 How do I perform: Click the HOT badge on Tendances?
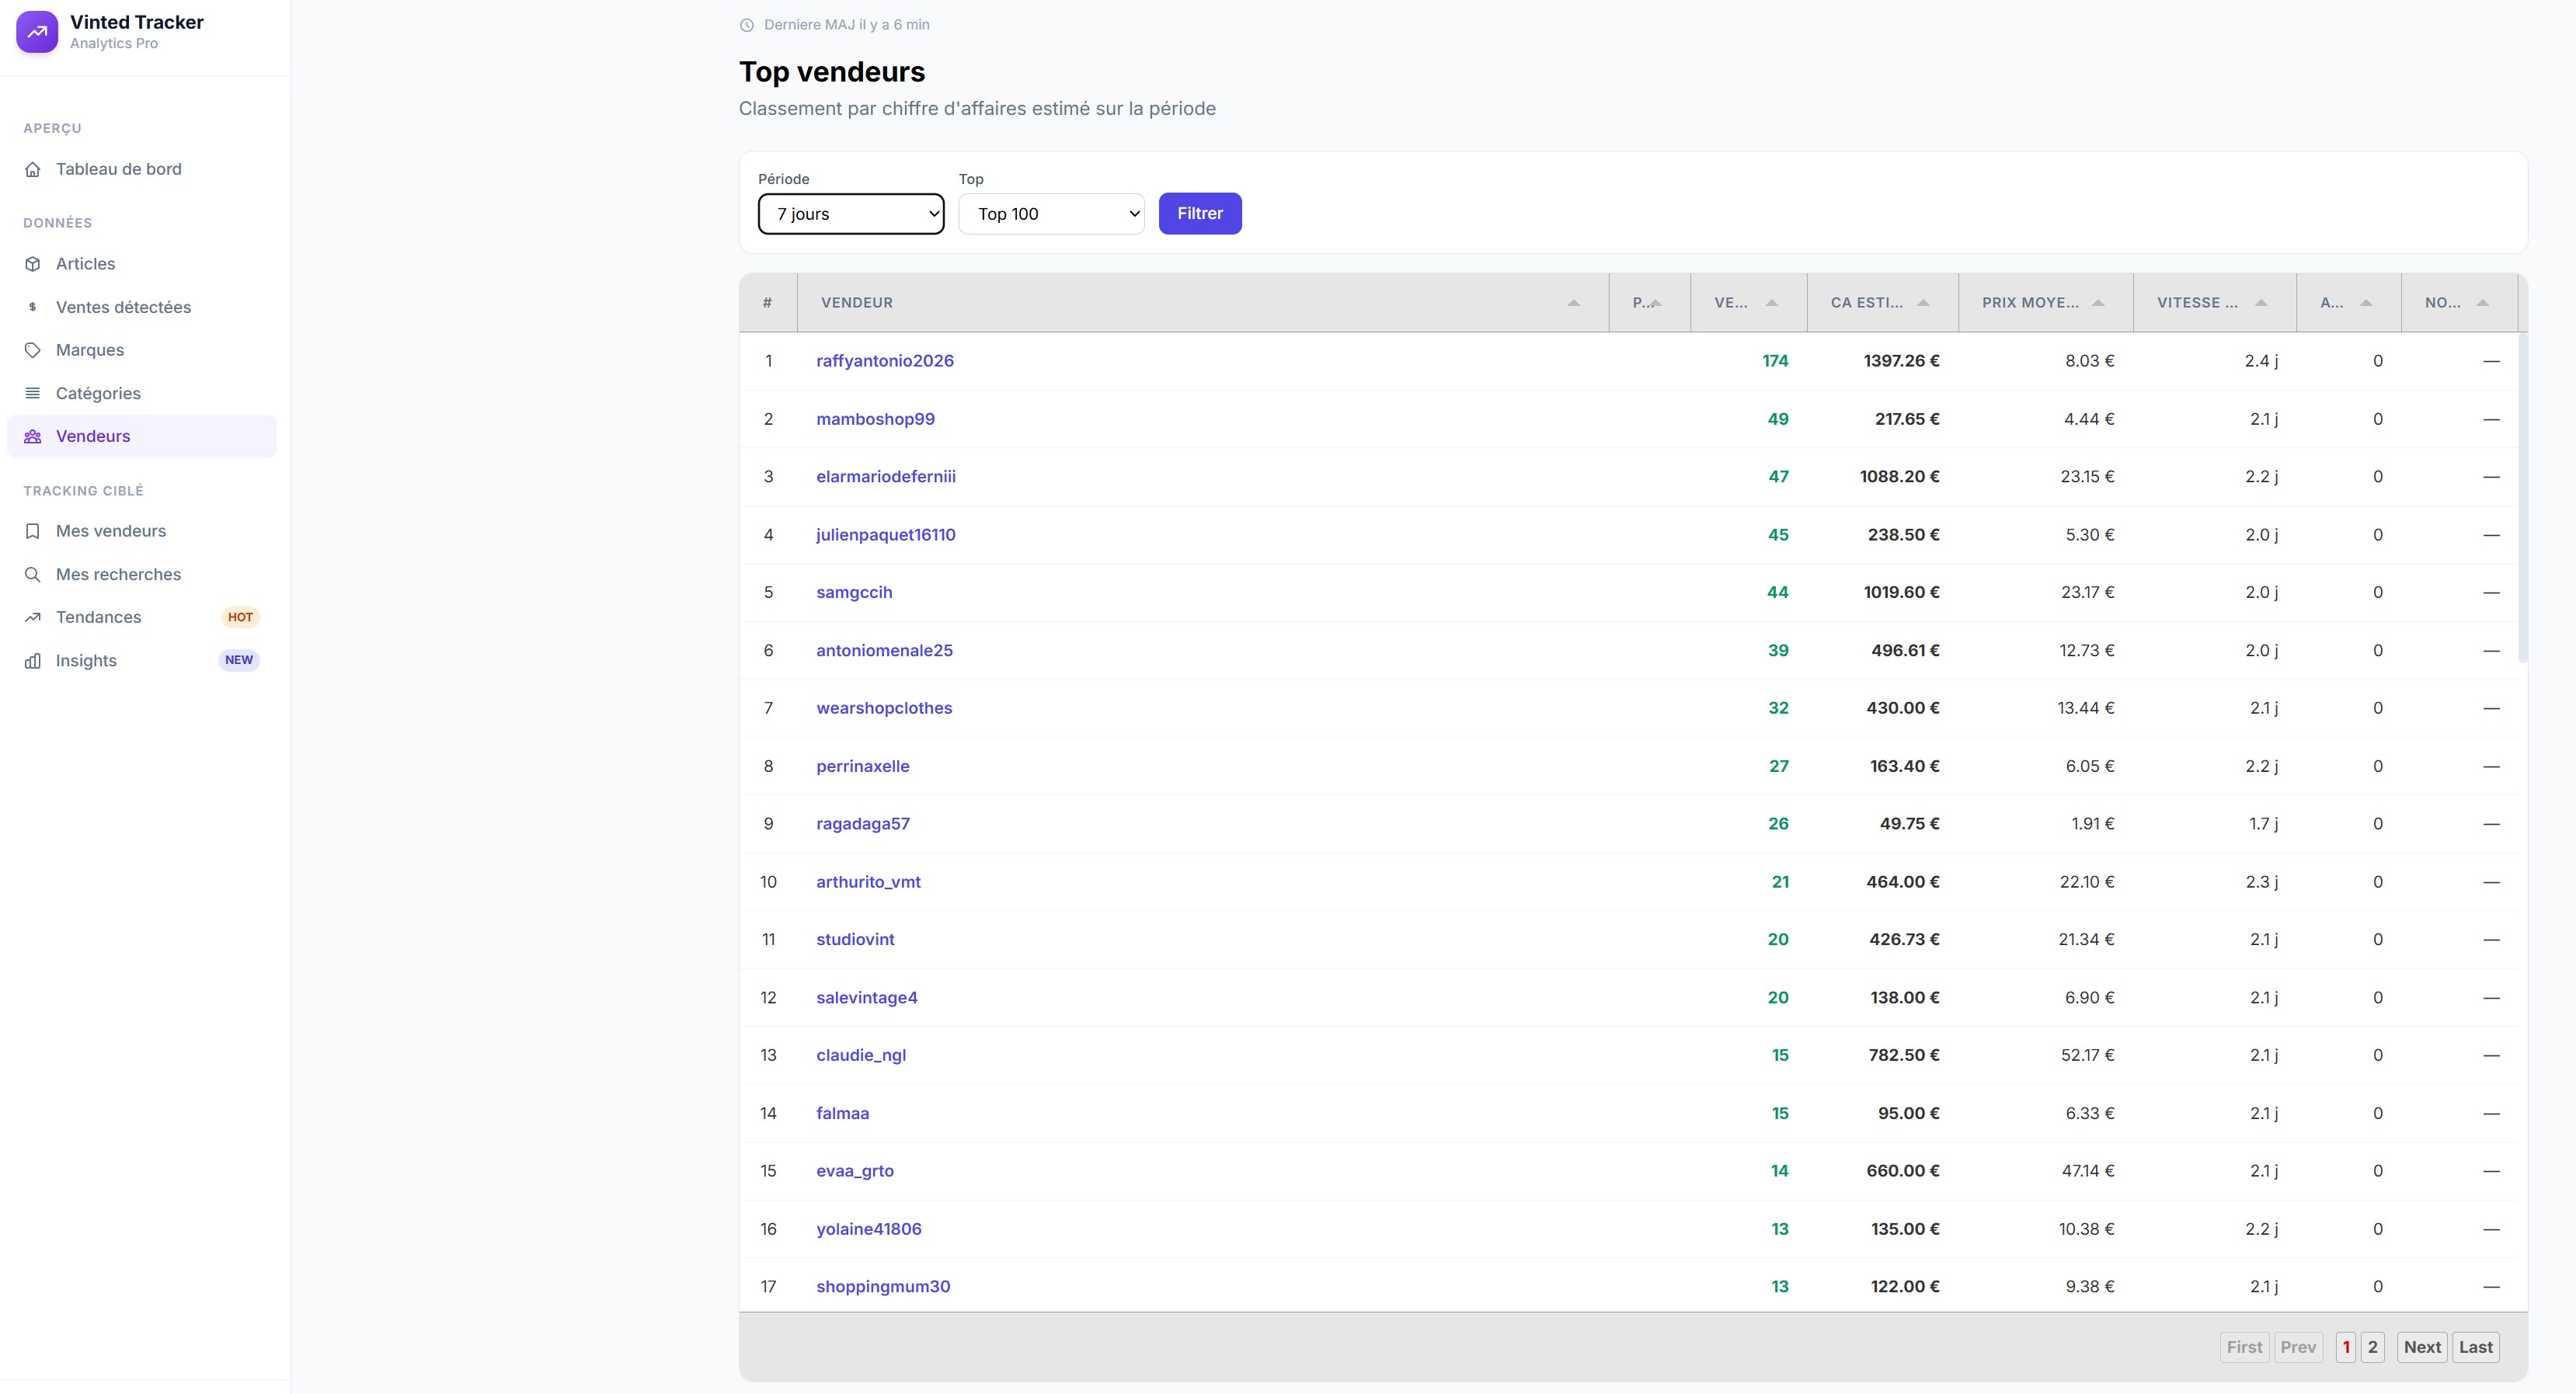(x=240, y=617)
